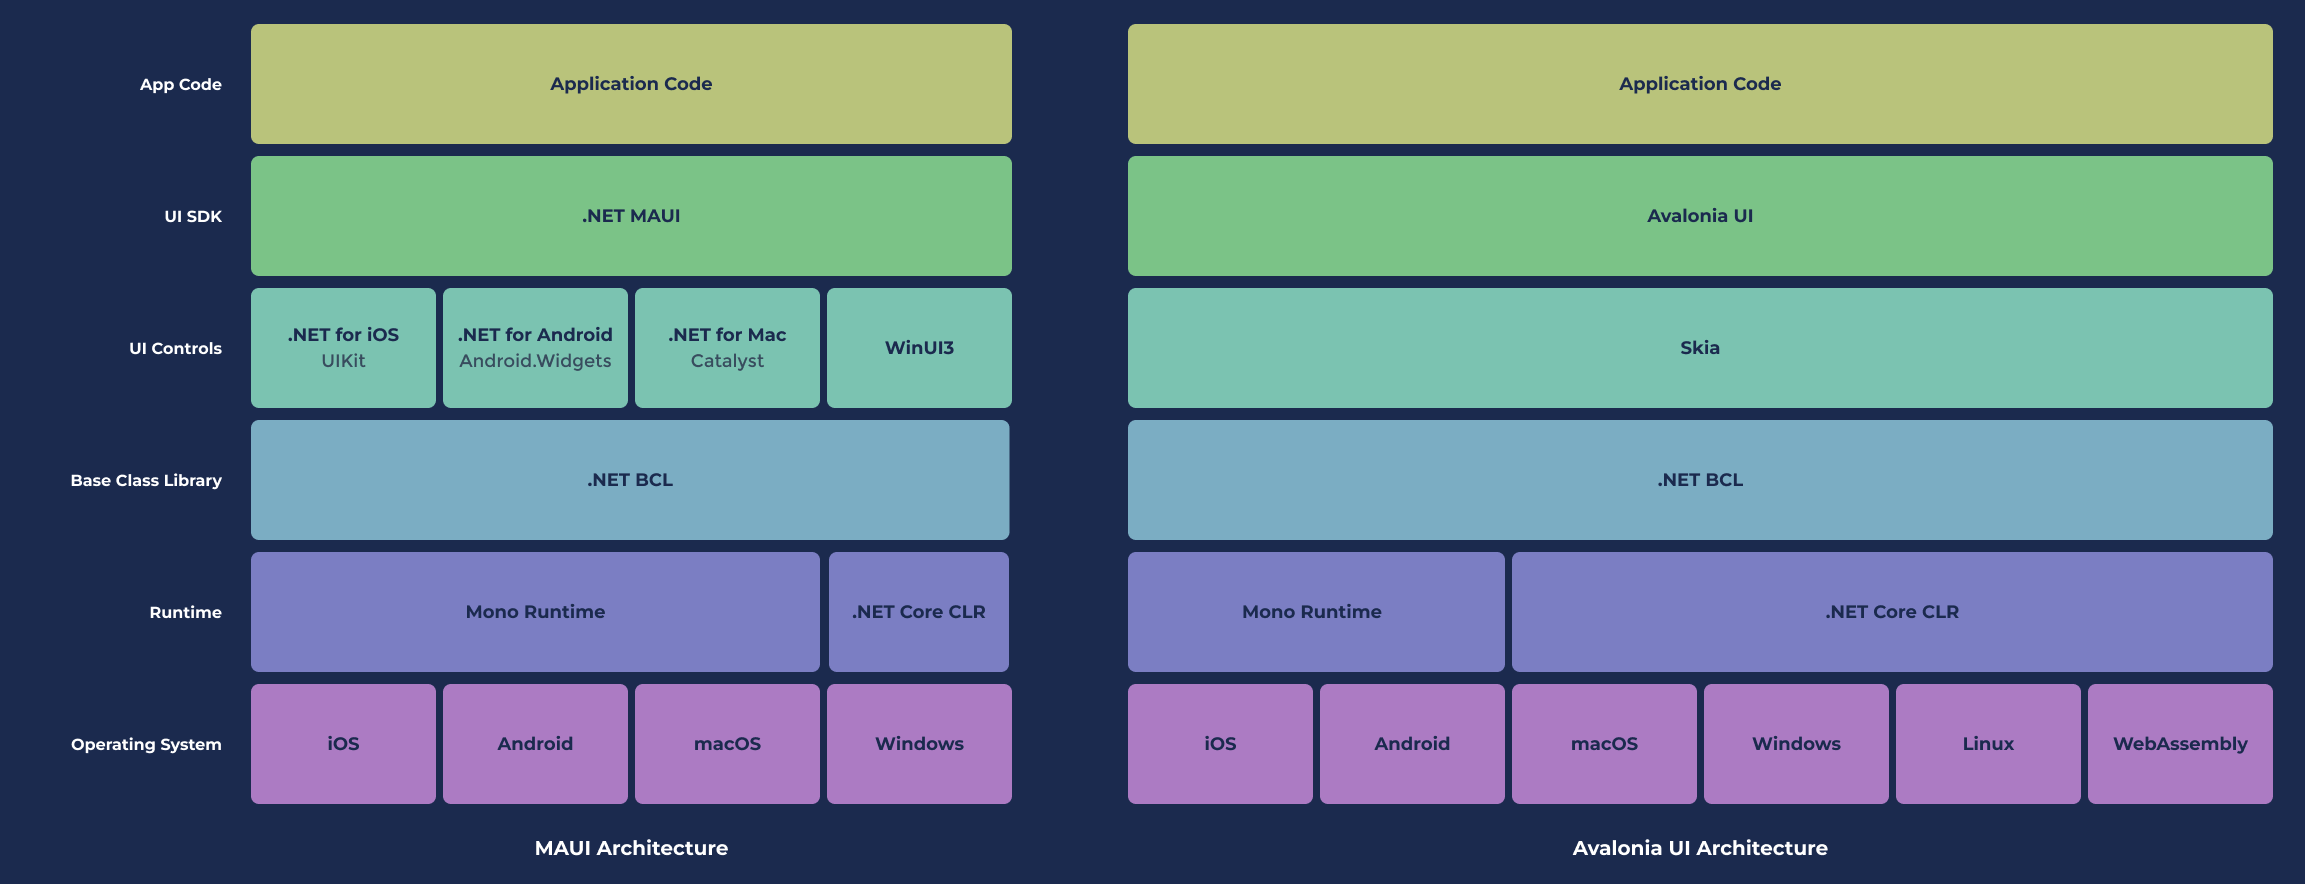This screenshot has width=2305, height=884.
Task: Select ".NET BCL" block in Avalonia diagram
Action: coord(1700,480)
